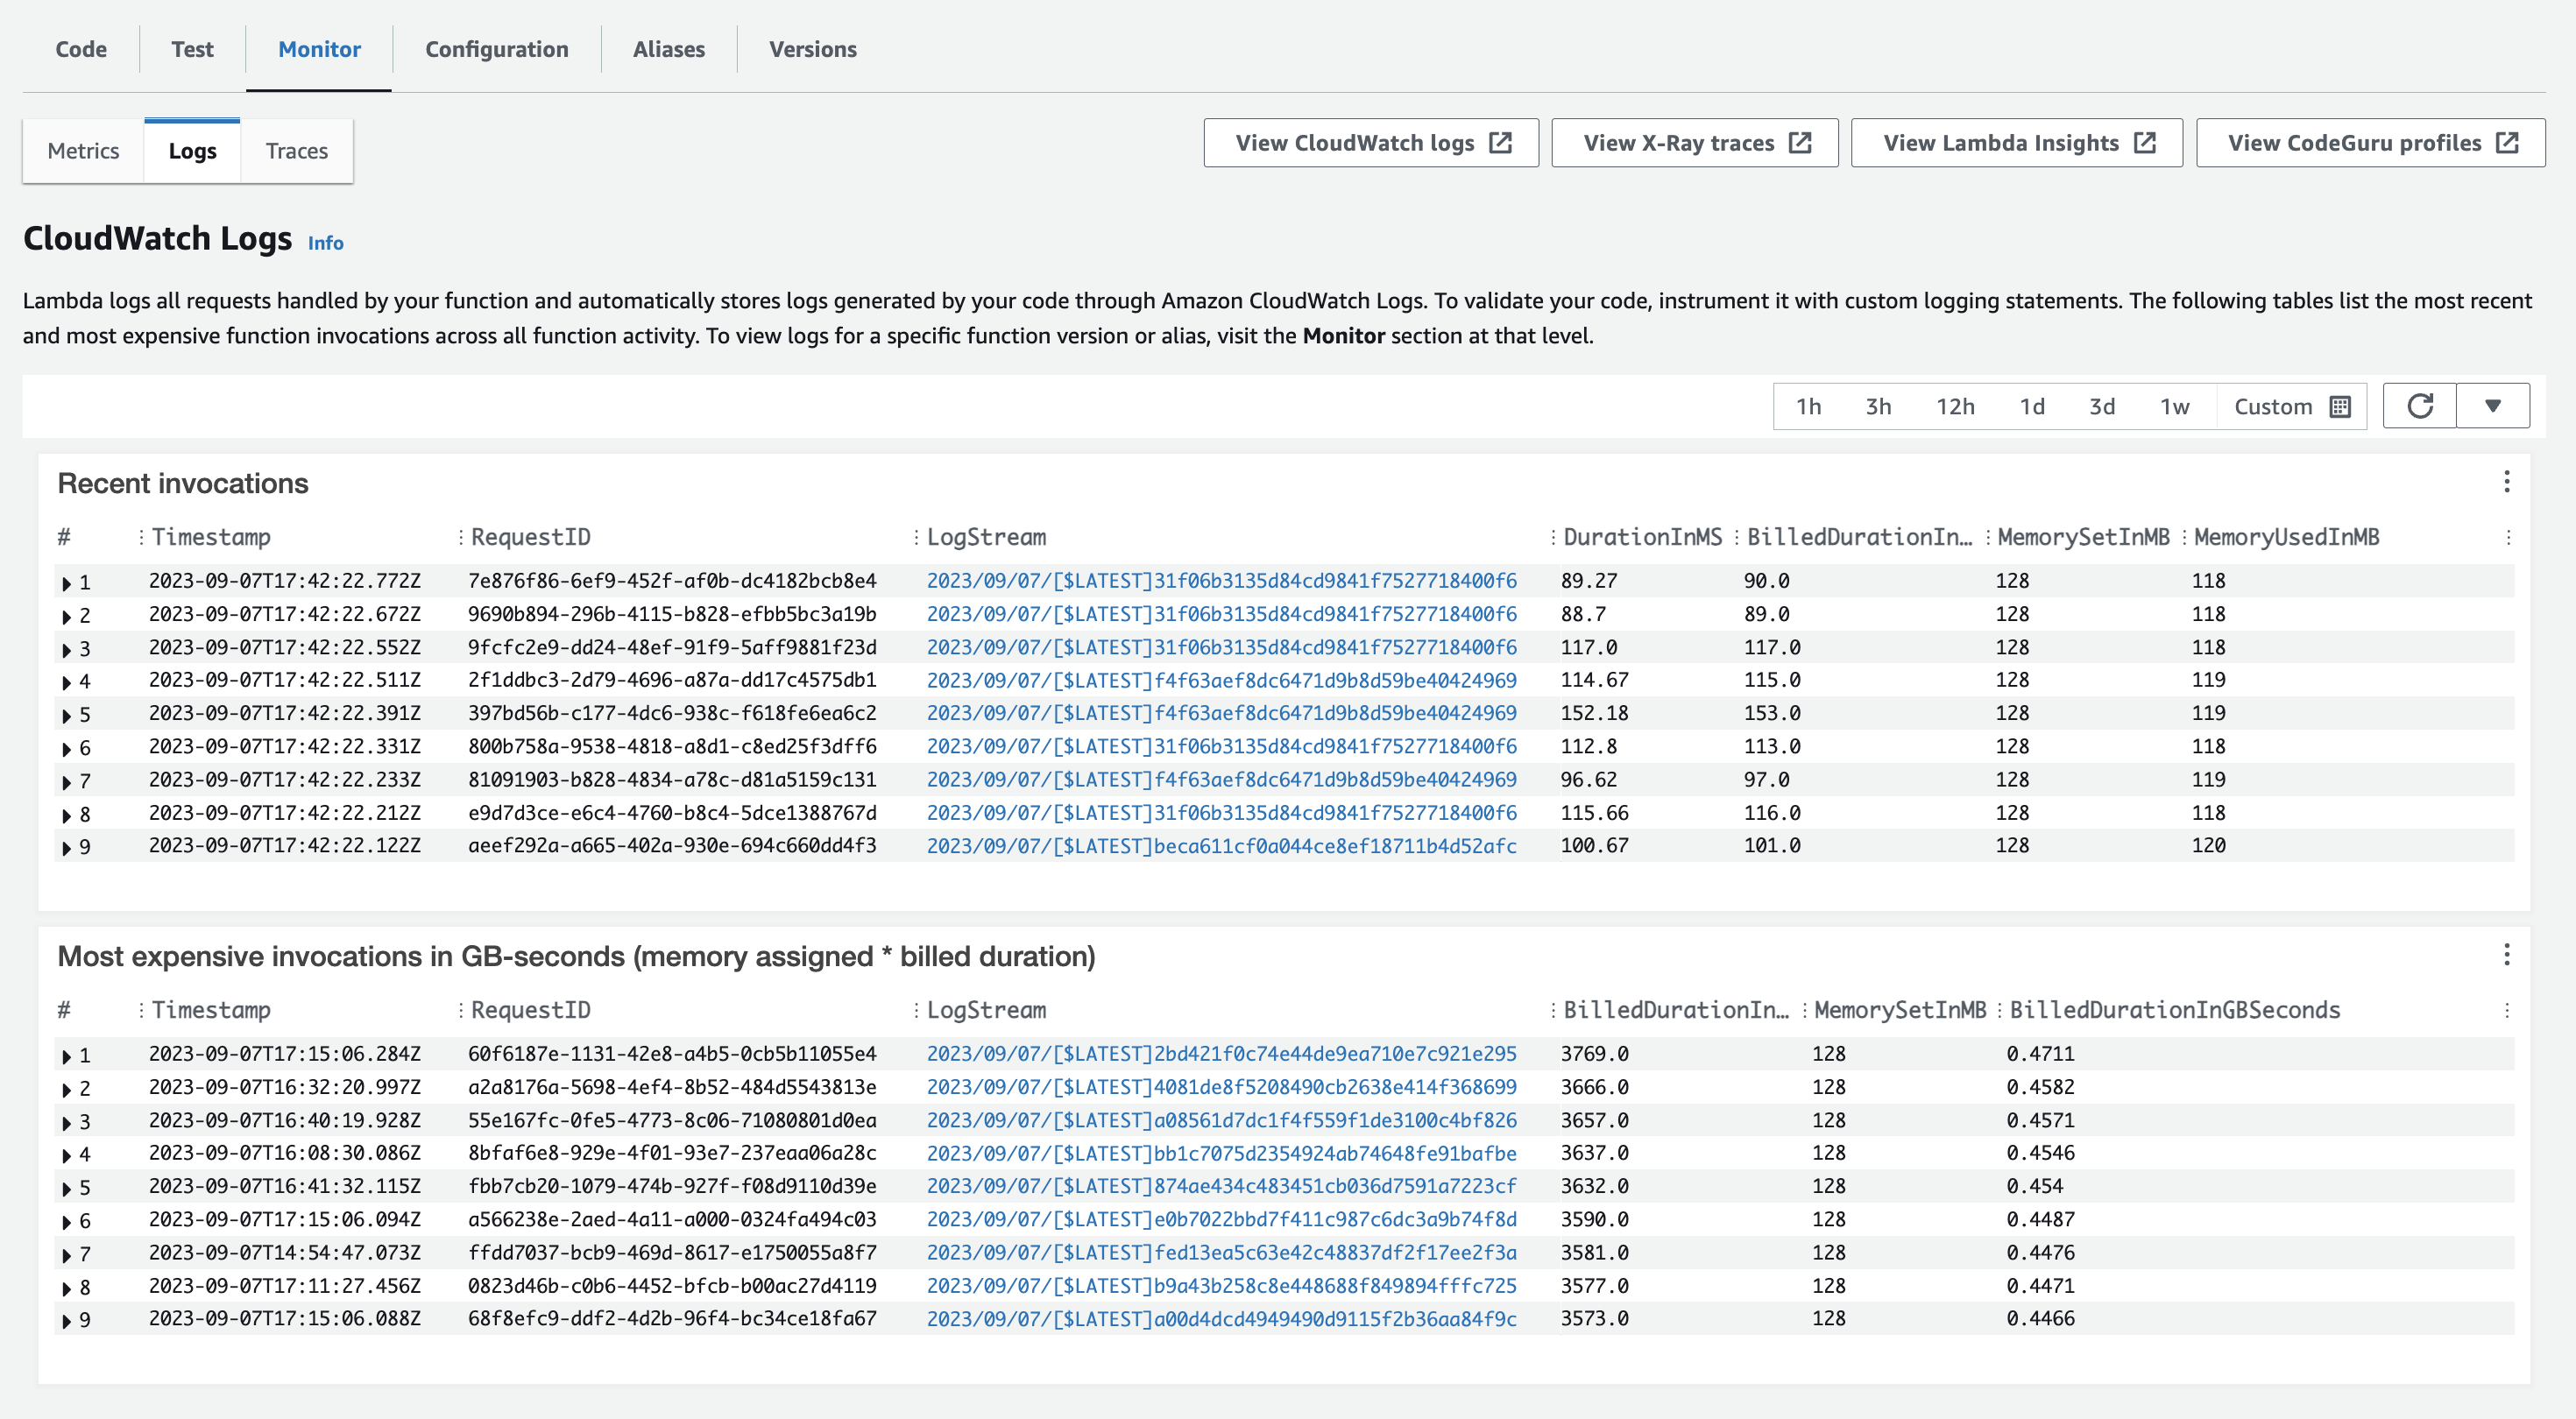Expand most expensive invocation row 3

click(x=67, y=1122)
